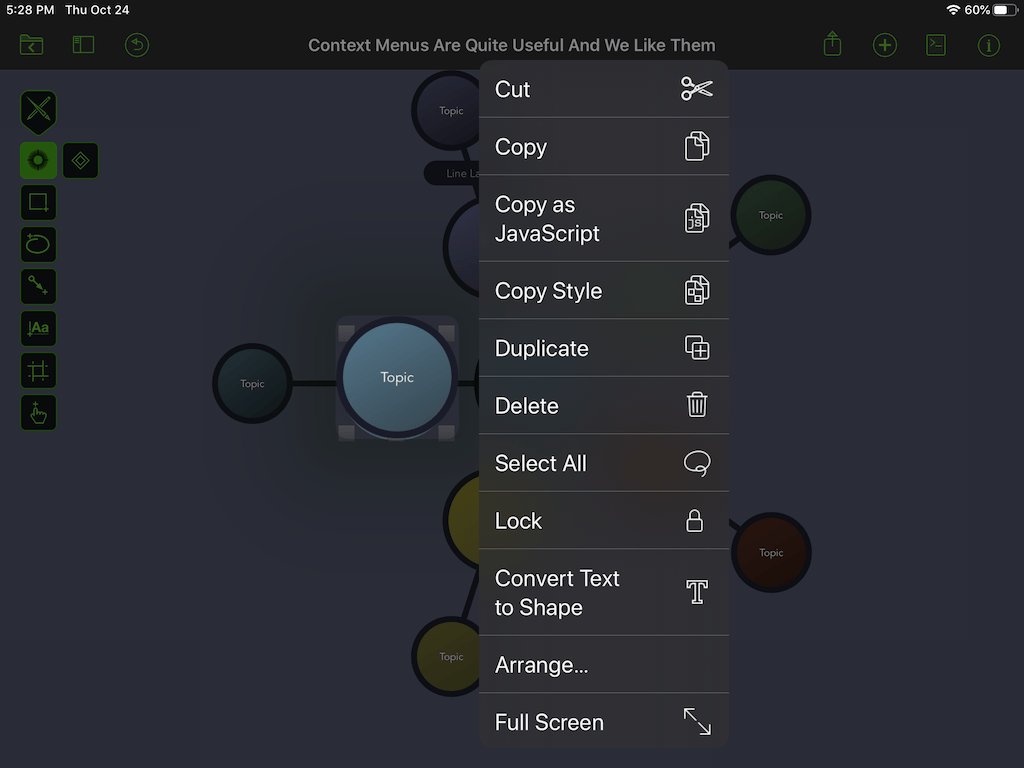Choose Lock from the context menu
This screenshot has width=1024, height=768.
pyautogui.click(x=603, y=520)
